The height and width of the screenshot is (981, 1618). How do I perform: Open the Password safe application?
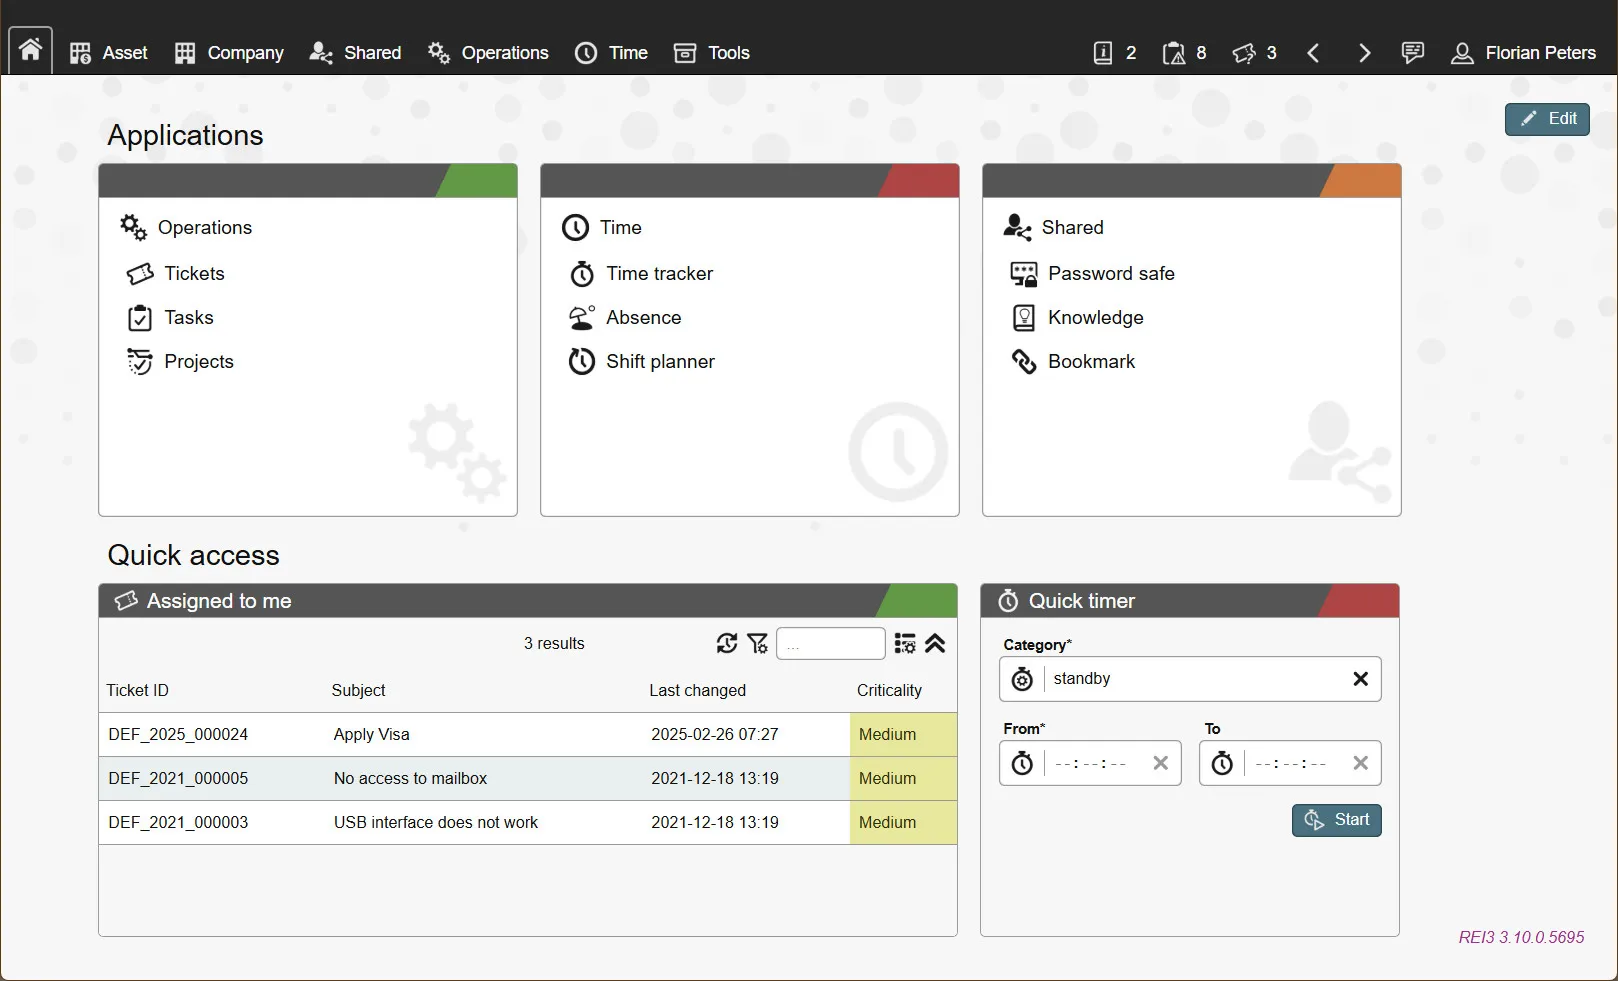point(1111,273)
